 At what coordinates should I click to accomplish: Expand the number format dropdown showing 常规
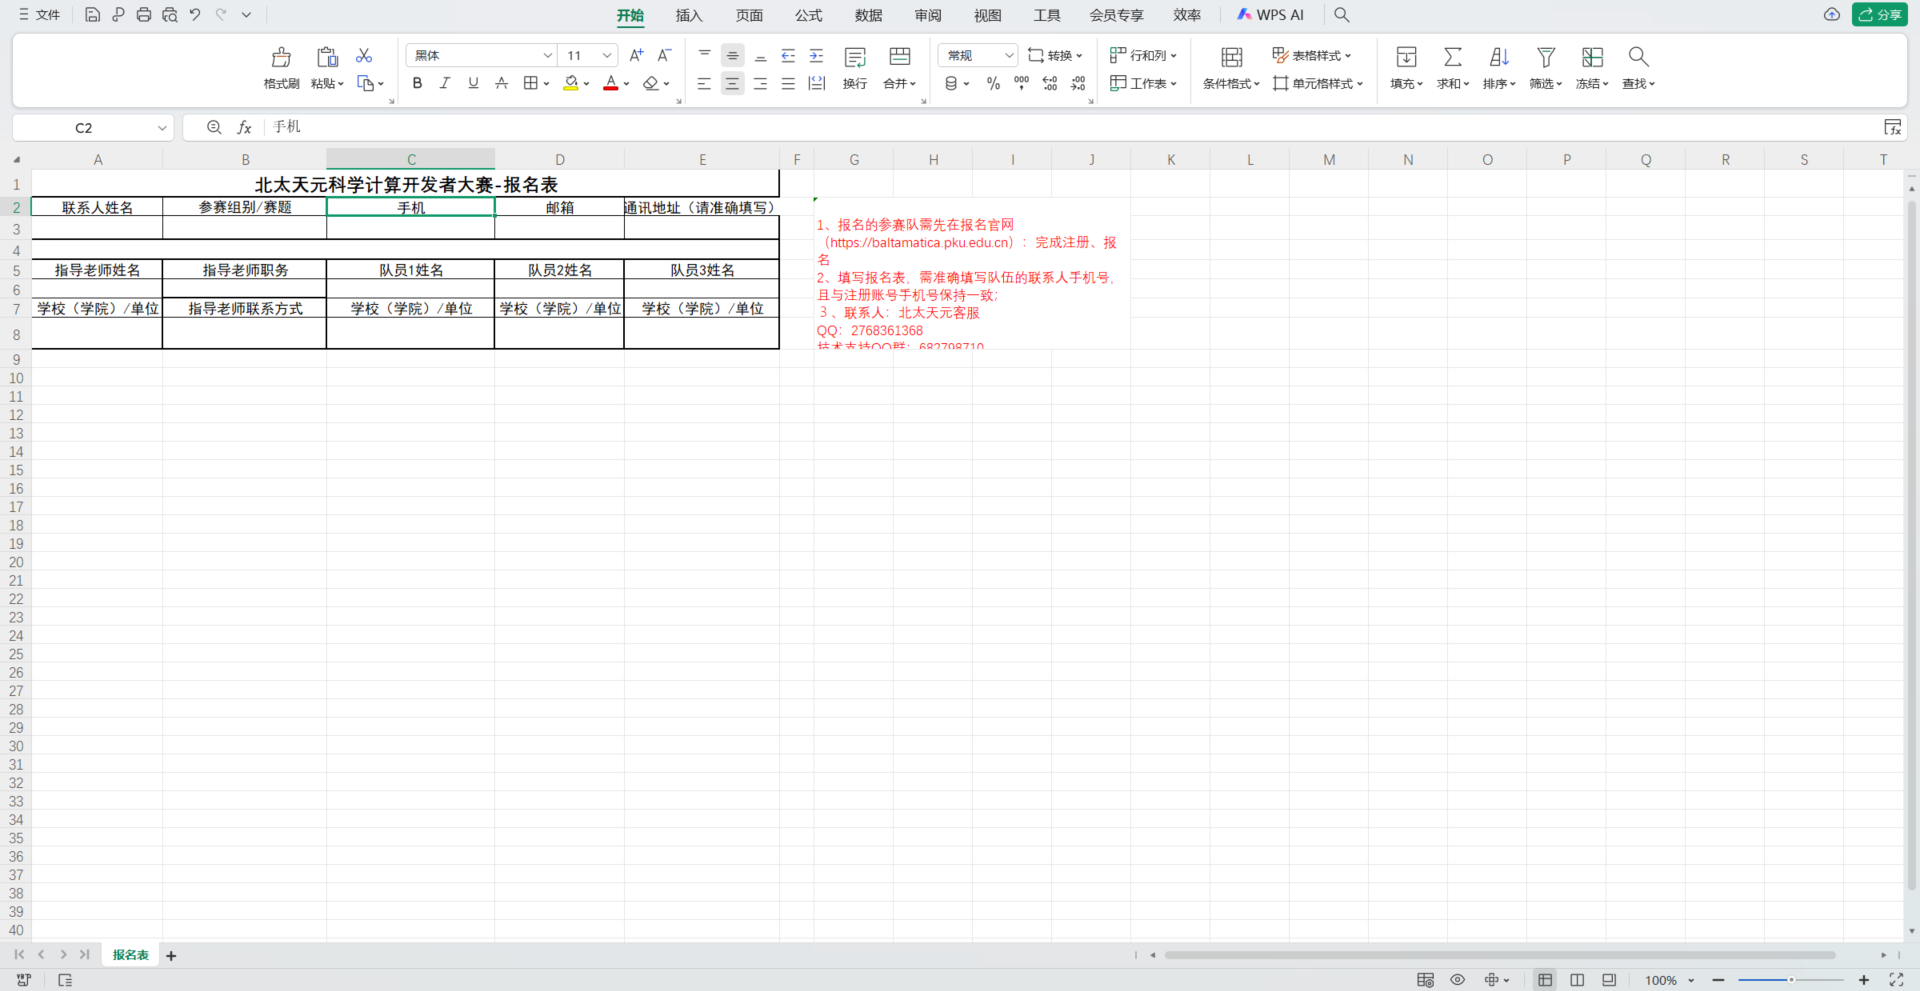pyautogui.click(x=1008, y=56)
